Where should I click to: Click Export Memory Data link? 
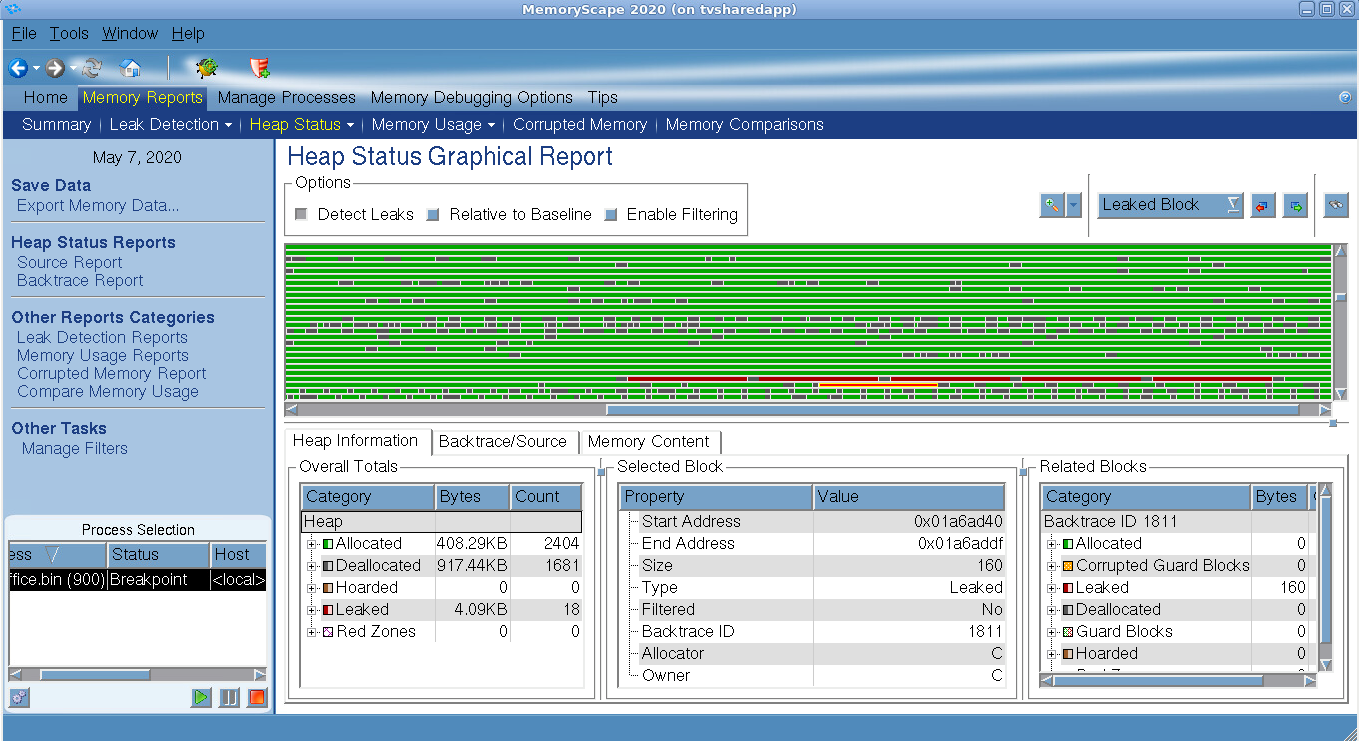click(x=98, y=206)
